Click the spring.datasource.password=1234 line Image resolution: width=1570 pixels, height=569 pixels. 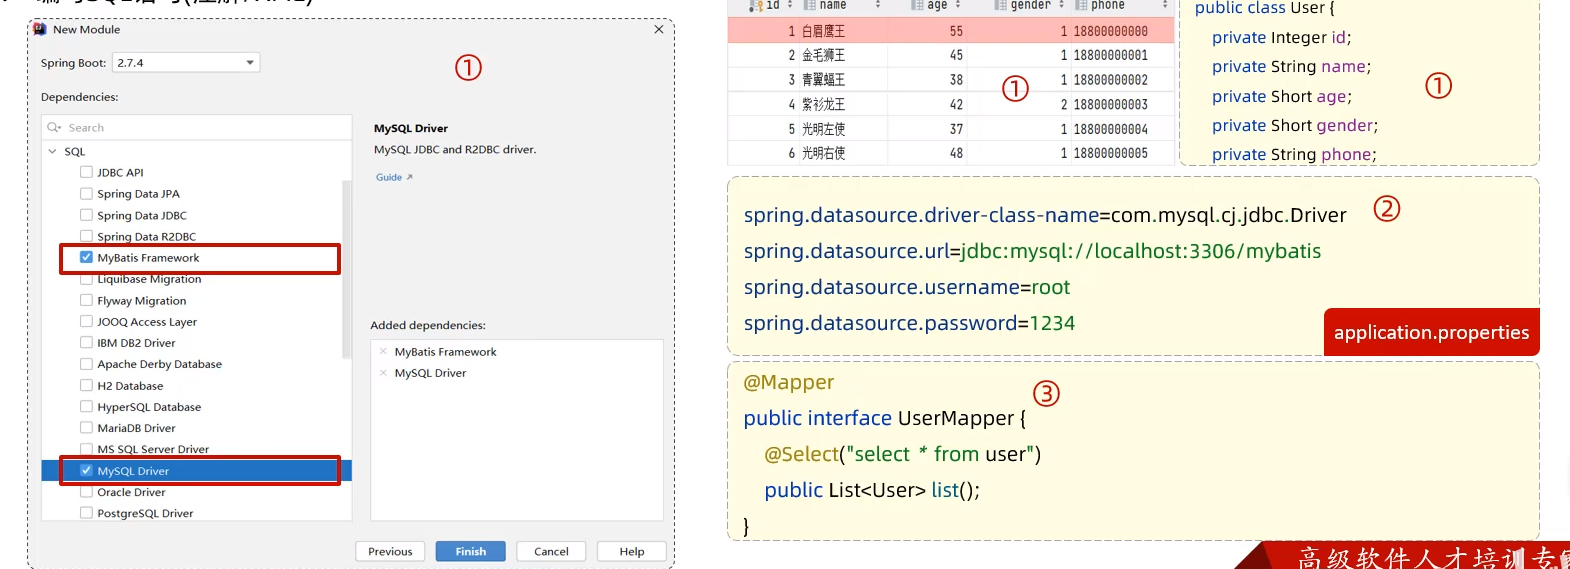(x=909, y=323)
